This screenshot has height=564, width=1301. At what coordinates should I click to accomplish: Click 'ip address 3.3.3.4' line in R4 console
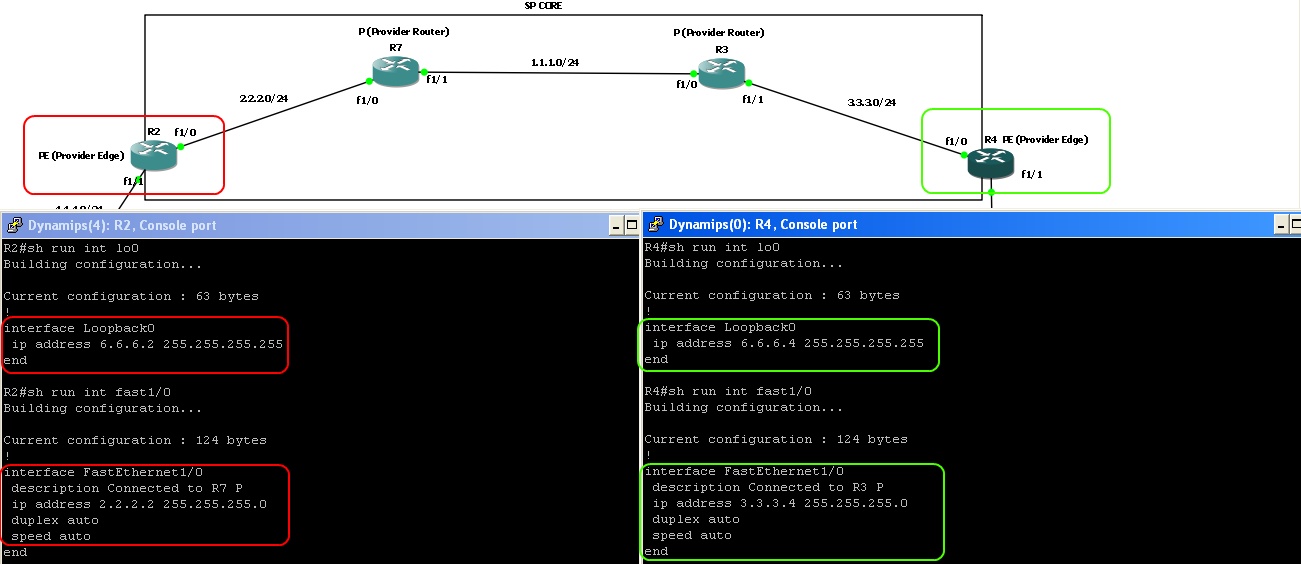pos(780,503)
